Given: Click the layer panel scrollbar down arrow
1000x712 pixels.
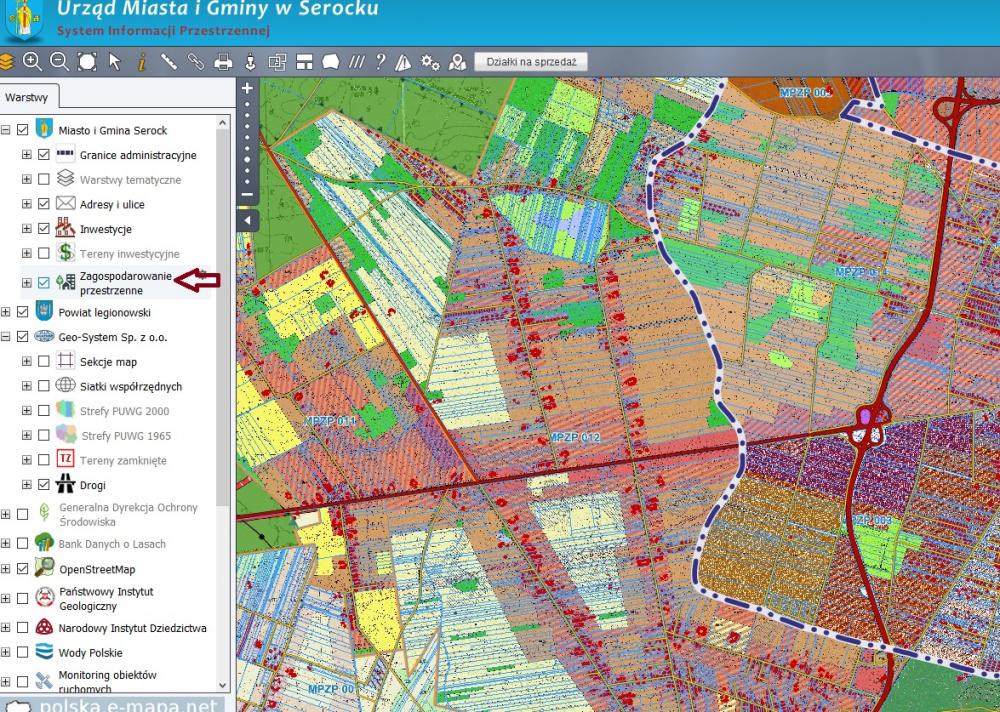Looking at the screenshot, I should coord(223,685).
